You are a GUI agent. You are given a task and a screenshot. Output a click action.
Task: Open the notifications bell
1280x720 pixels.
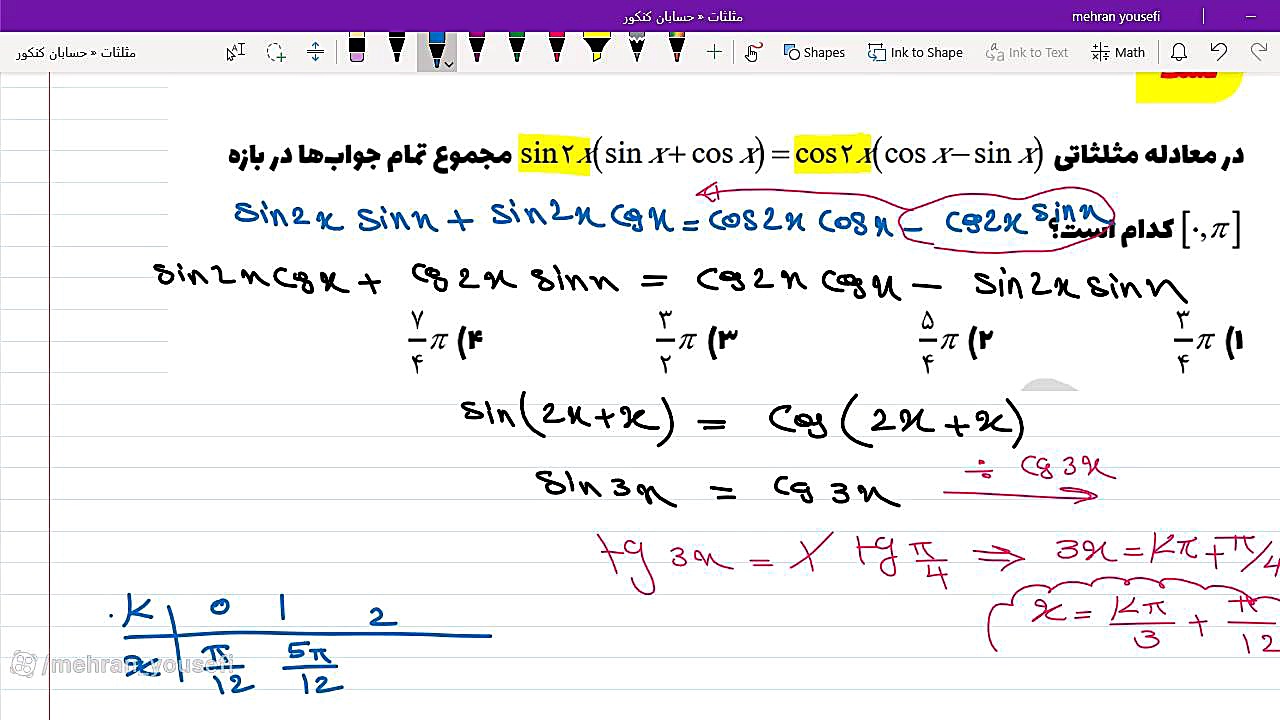(x=1179, y=52)
